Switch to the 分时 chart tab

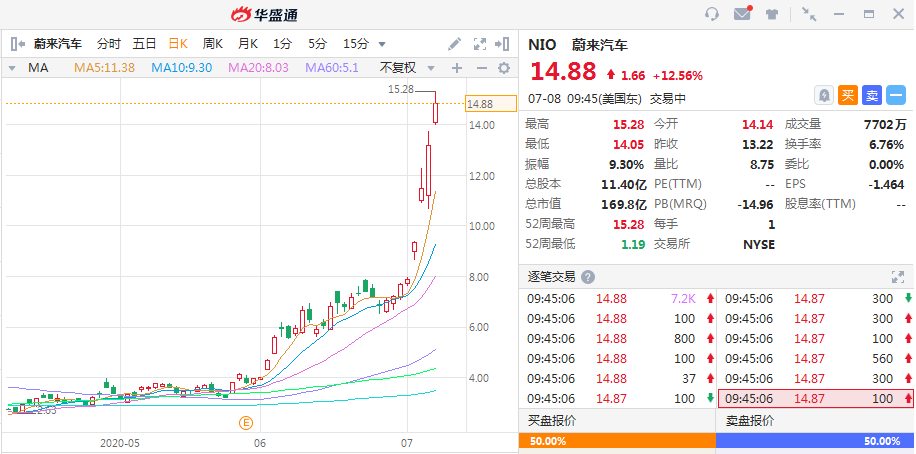(x=109, y=44)
